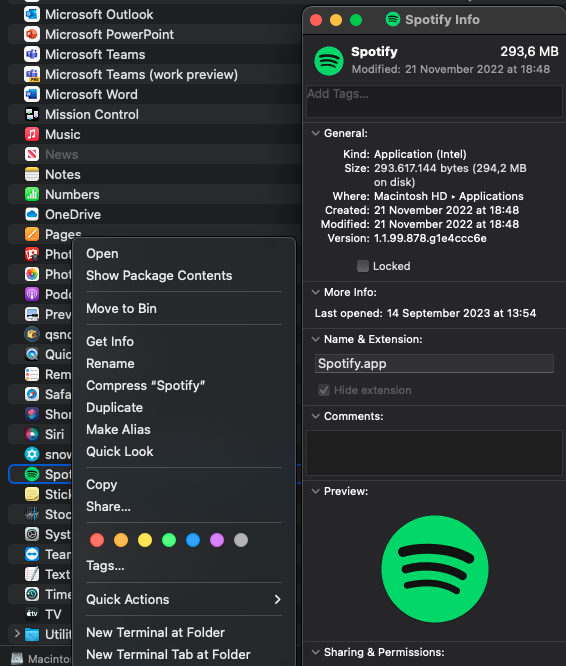
Task: Open the Quick Actions submenu
Action: (x=184, y=599)
